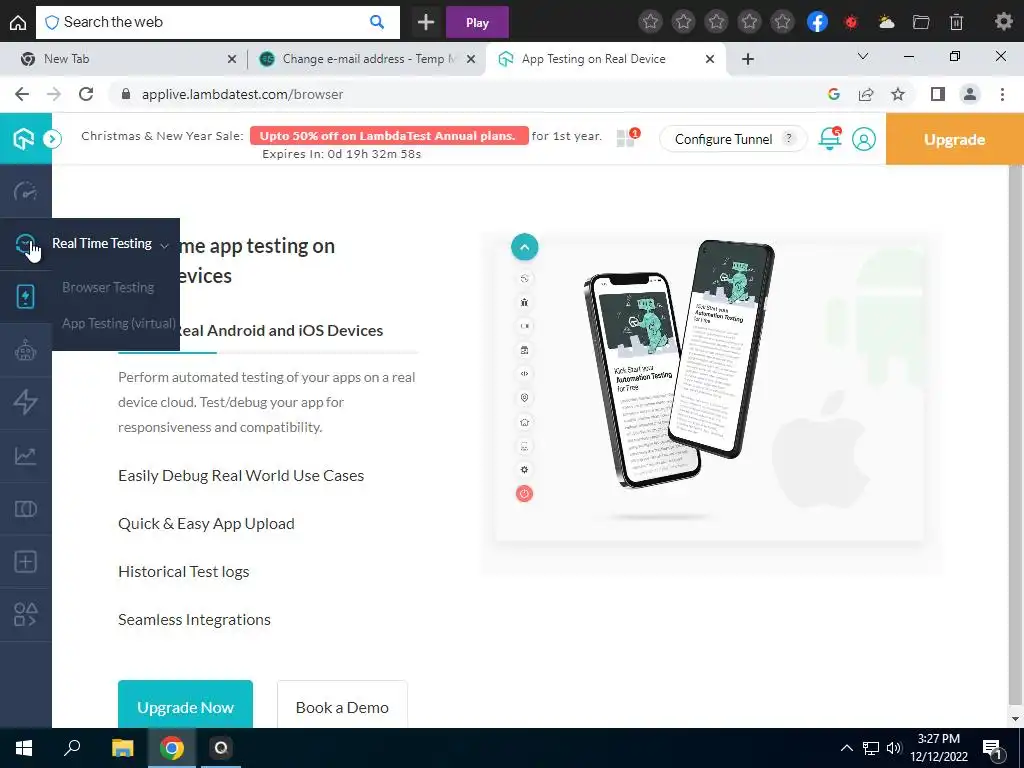Open the plus box sidebar icon
The height and width of the screenshot is (768, 1024).
25,562
